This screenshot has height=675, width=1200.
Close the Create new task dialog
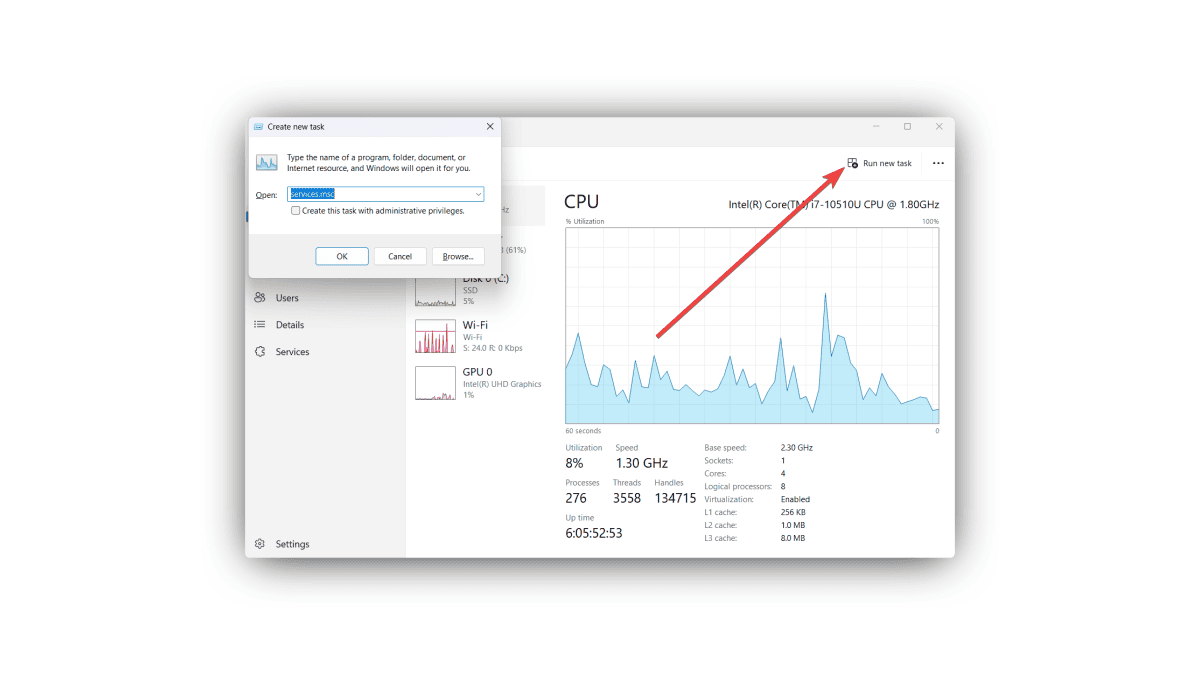489,127
